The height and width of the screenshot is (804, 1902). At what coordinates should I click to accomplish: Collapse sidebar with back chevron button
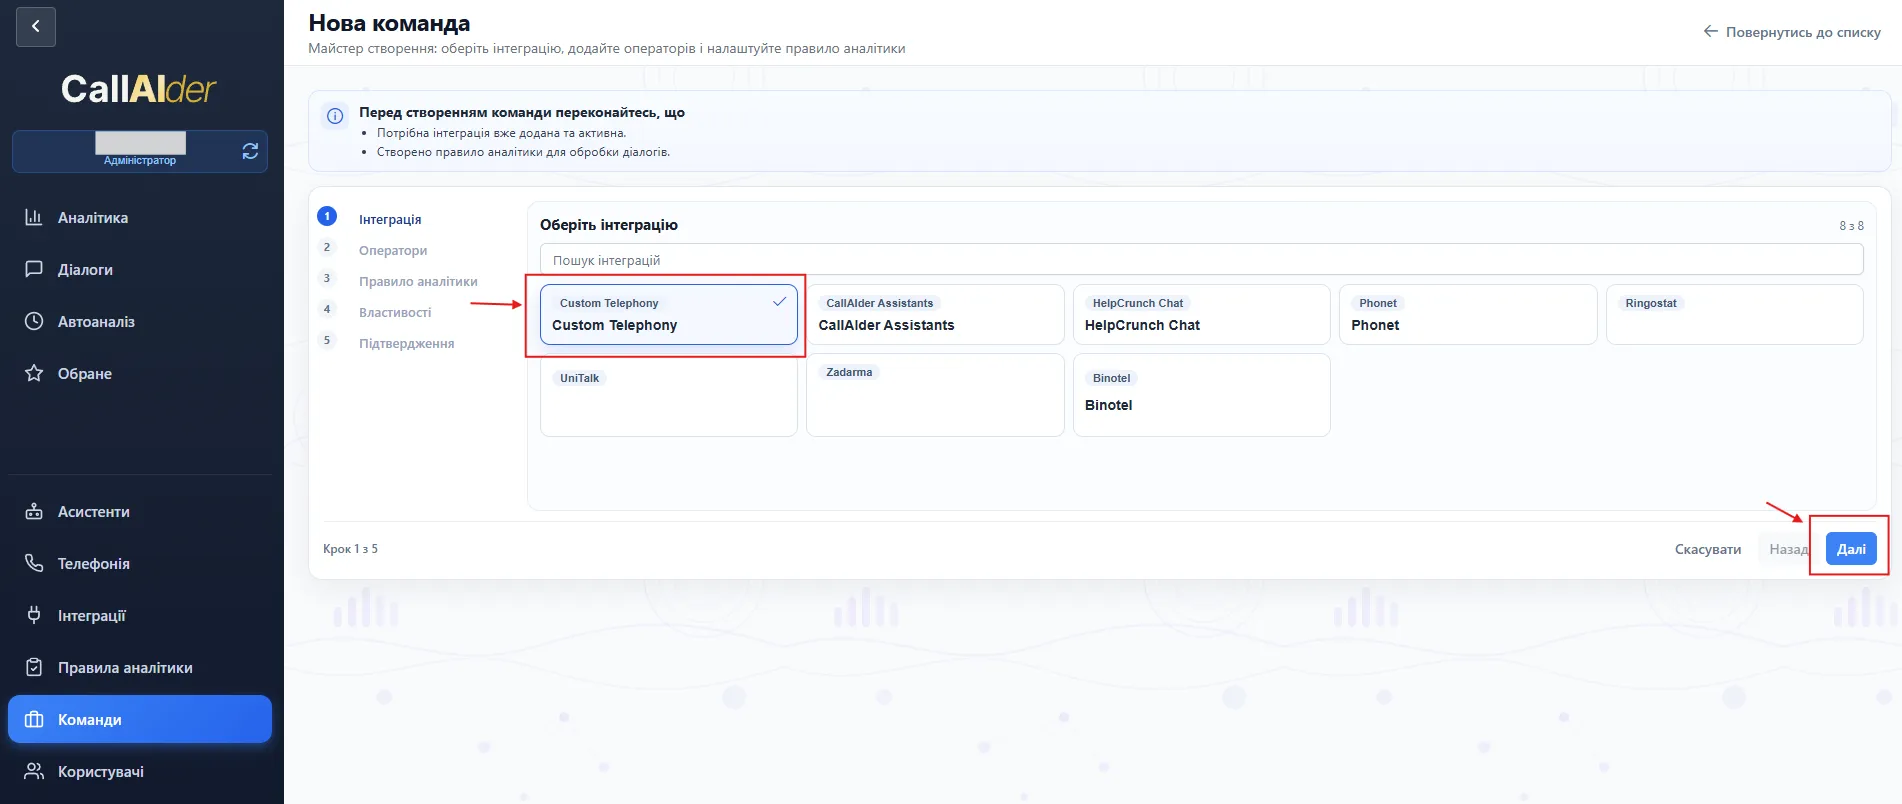36,27
